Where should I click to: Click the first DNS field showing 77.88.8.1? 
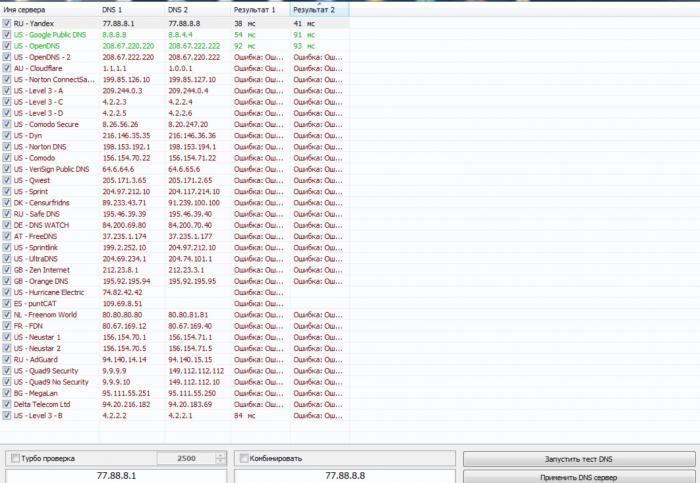(116, 476)
